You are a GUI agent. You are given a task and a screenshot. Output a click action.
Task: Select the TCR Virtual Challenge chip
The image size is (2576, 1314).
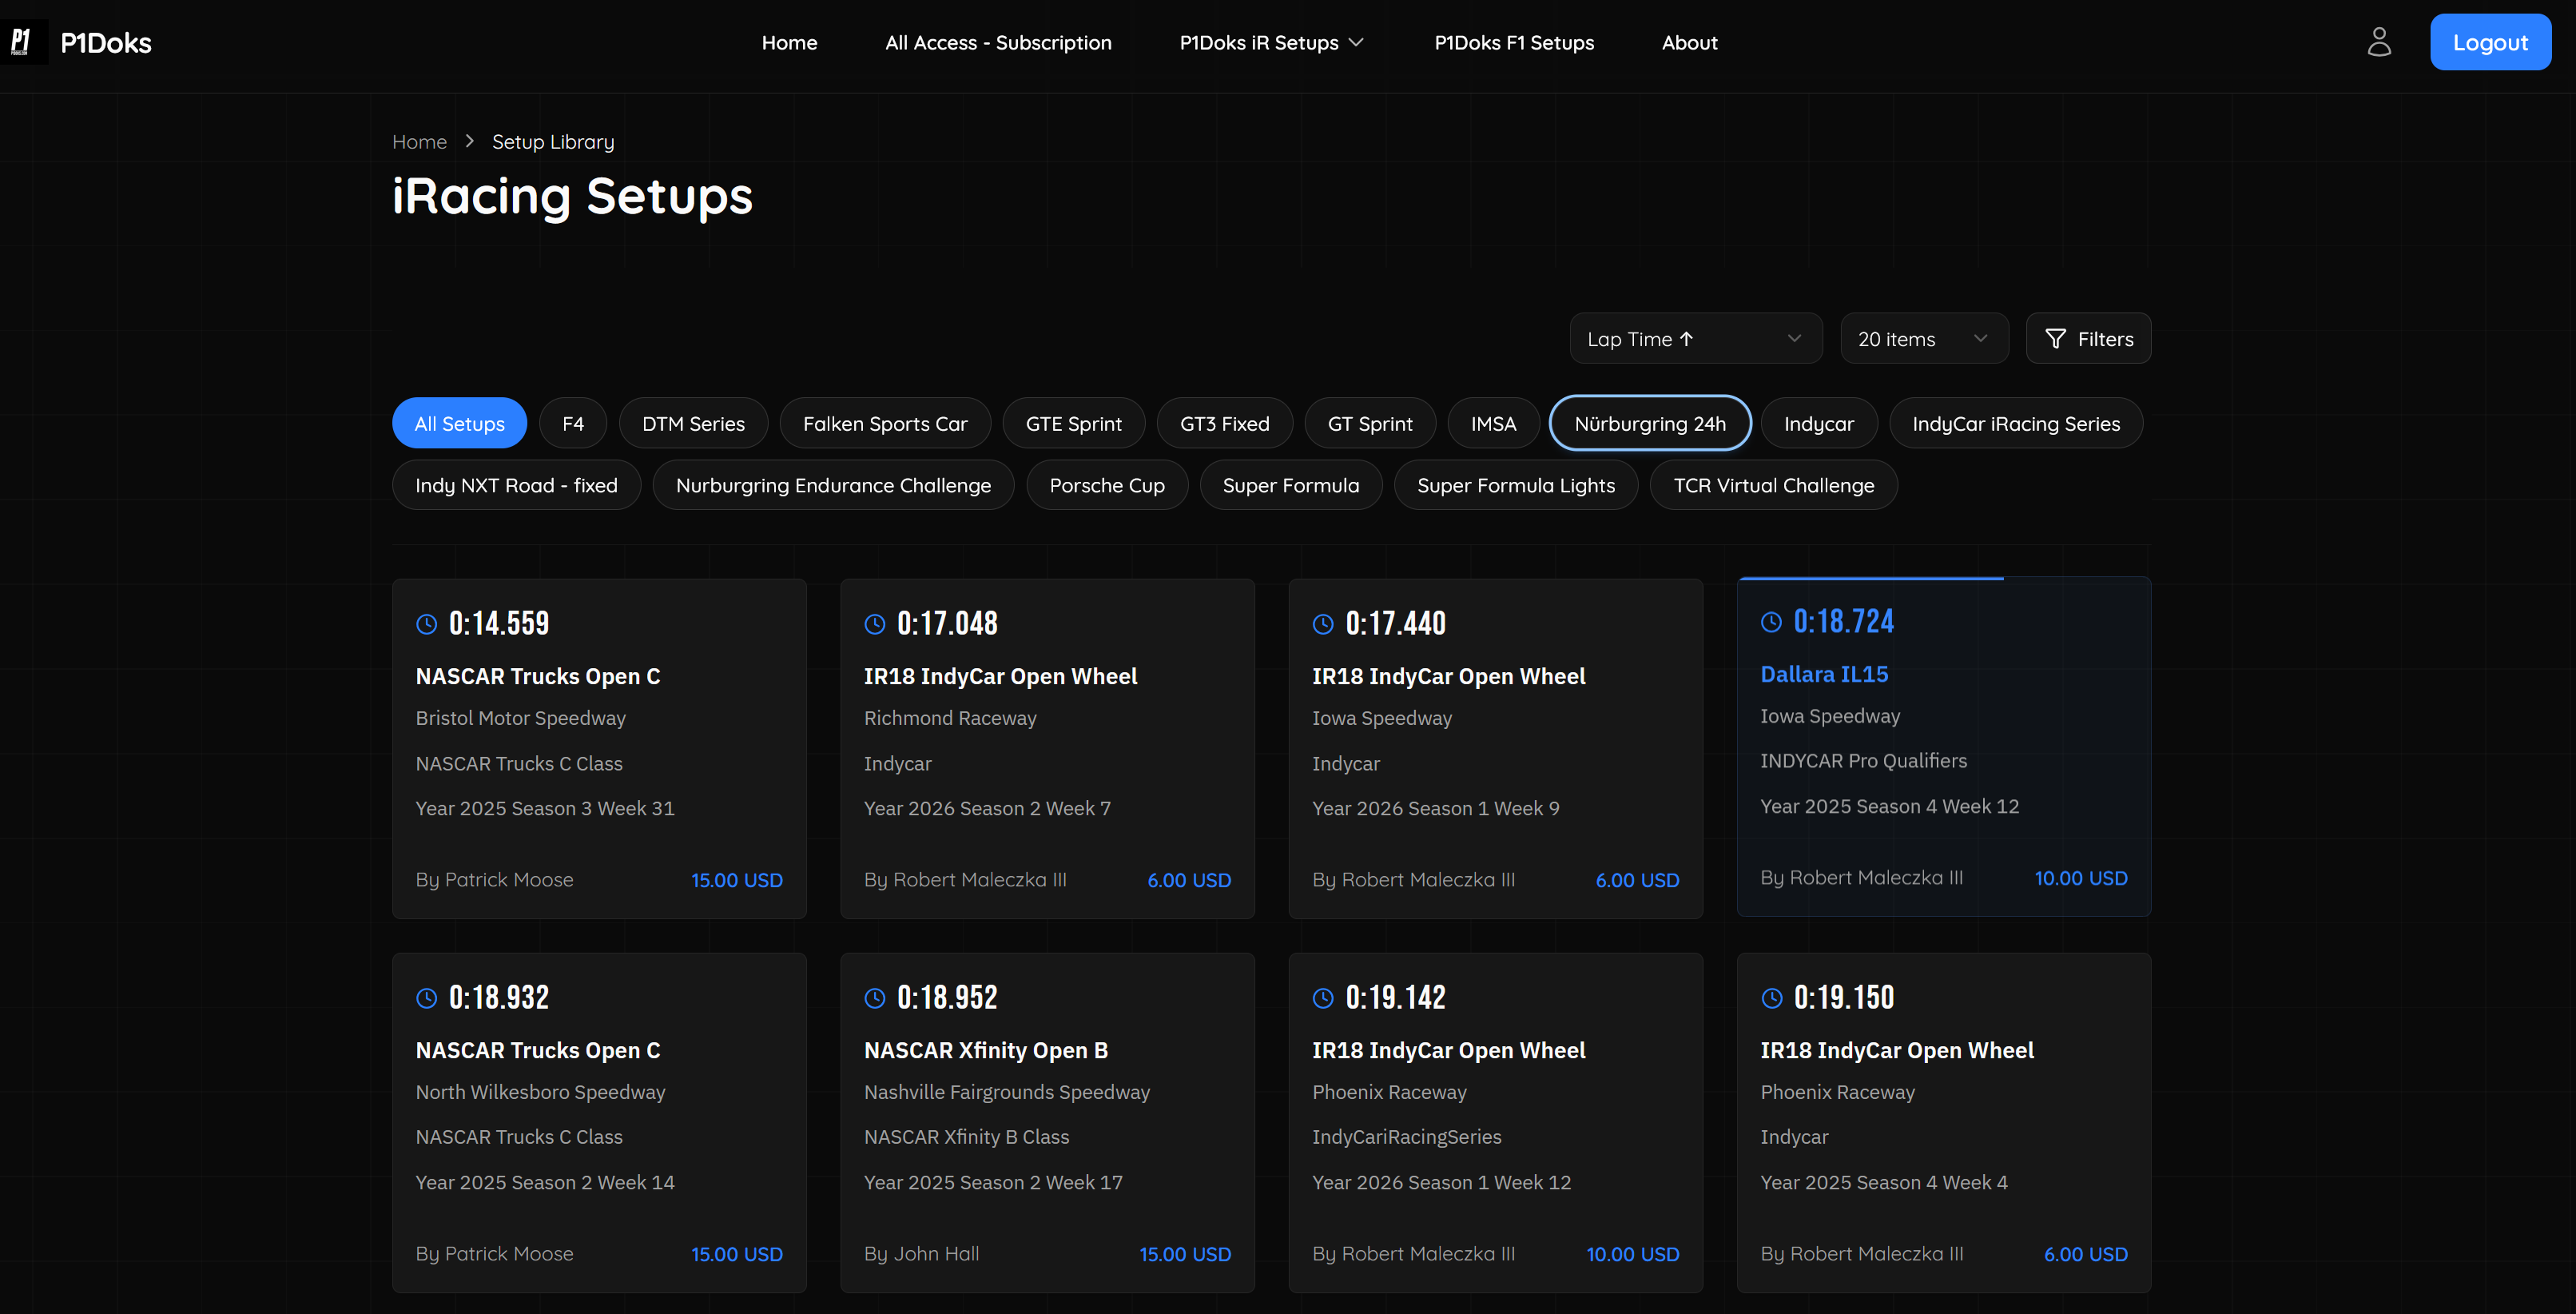(1774, 485)
